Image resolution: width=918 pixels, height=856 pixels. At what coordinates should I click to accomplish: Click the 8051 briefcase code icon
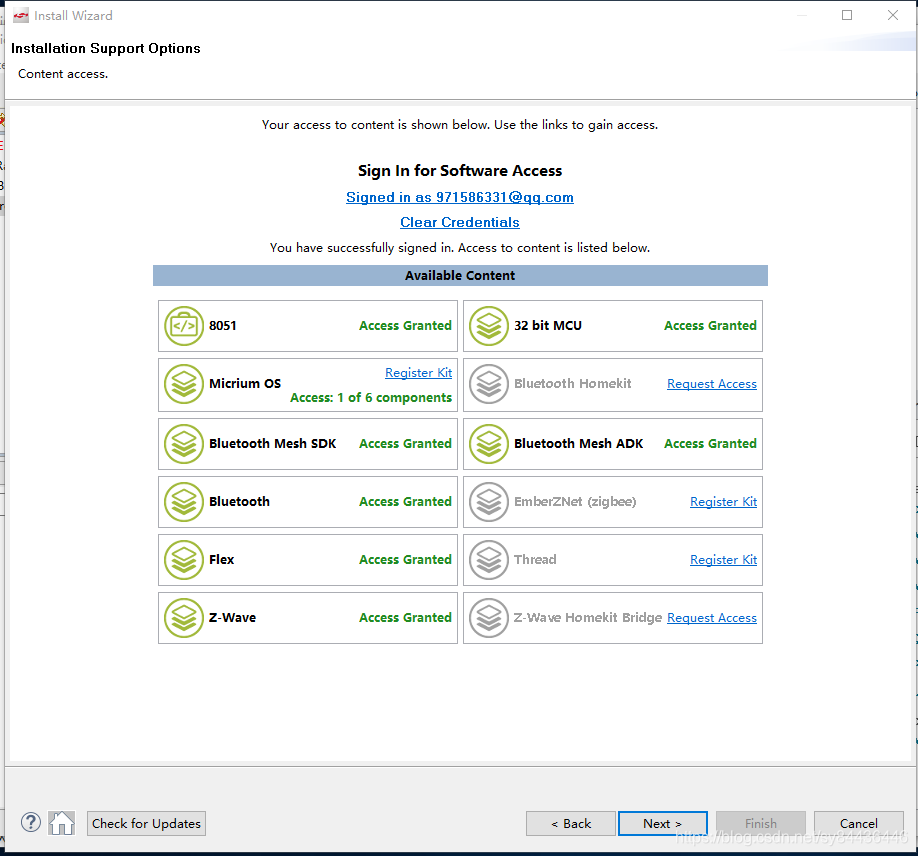[184, 326]
